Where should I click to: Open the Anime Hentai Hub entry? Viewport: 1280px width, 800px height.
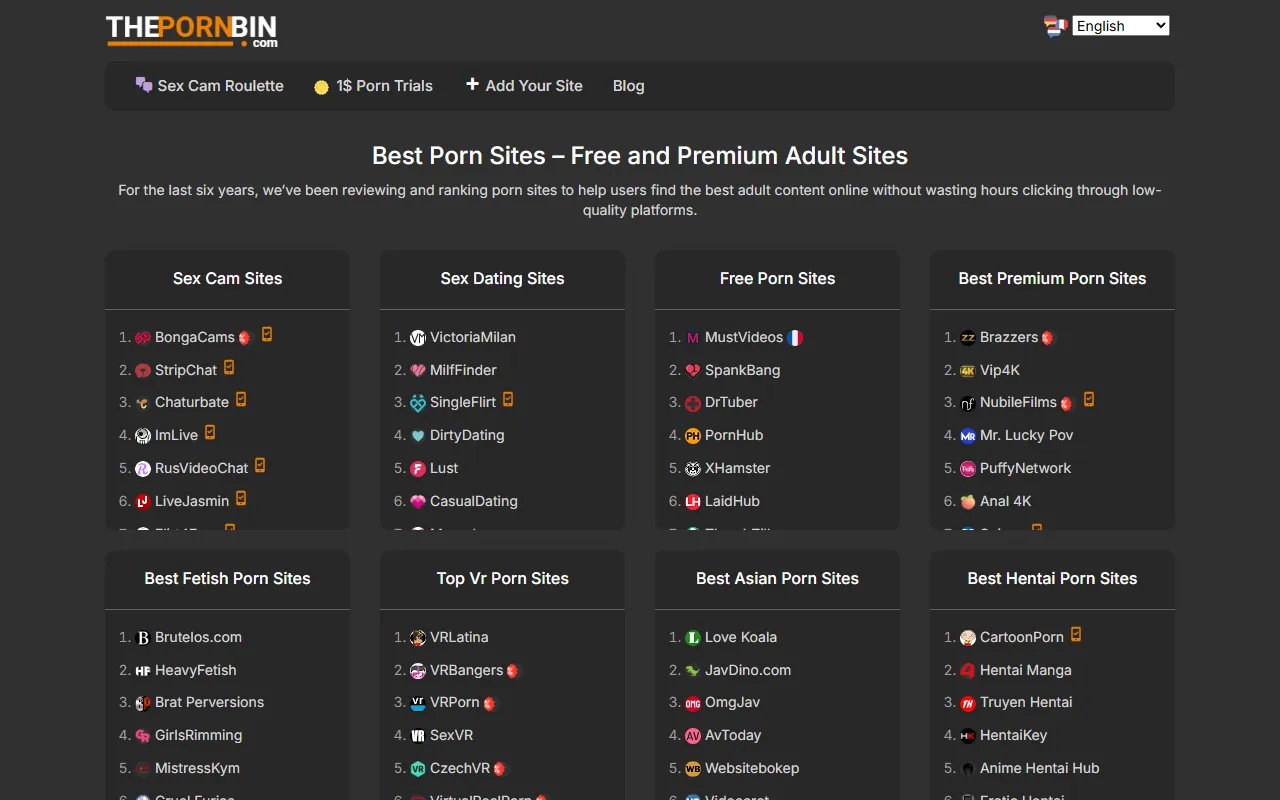coord(1040,768)
